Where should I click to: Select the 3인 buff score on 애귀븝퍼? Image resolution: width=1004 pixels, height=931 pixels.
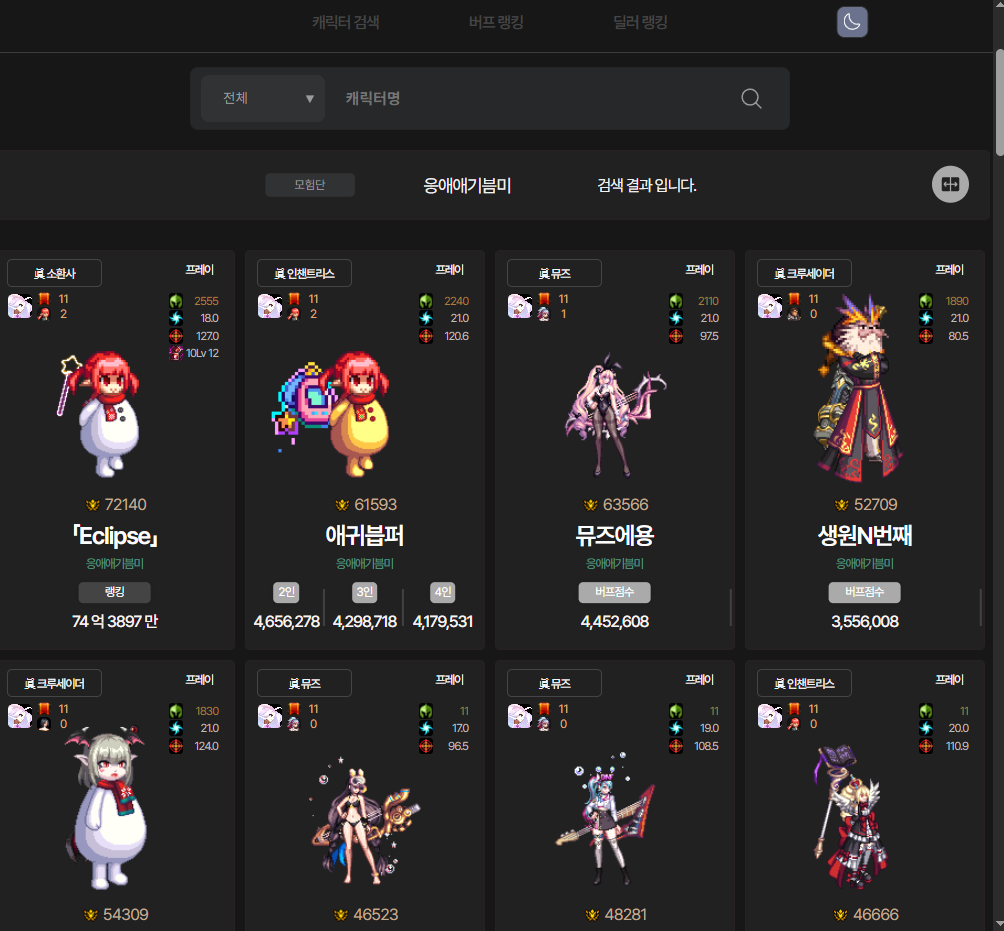coord(364,592)
